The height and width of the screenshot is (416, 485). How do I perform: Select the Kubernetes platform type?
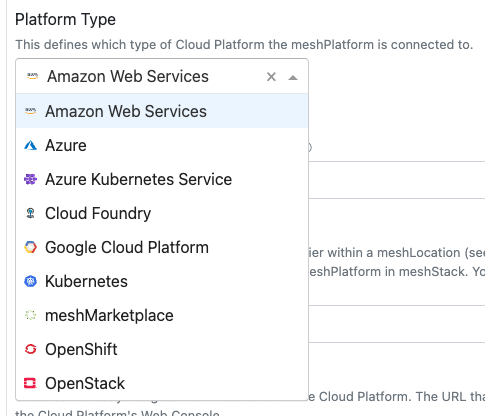tap(162, 281)
